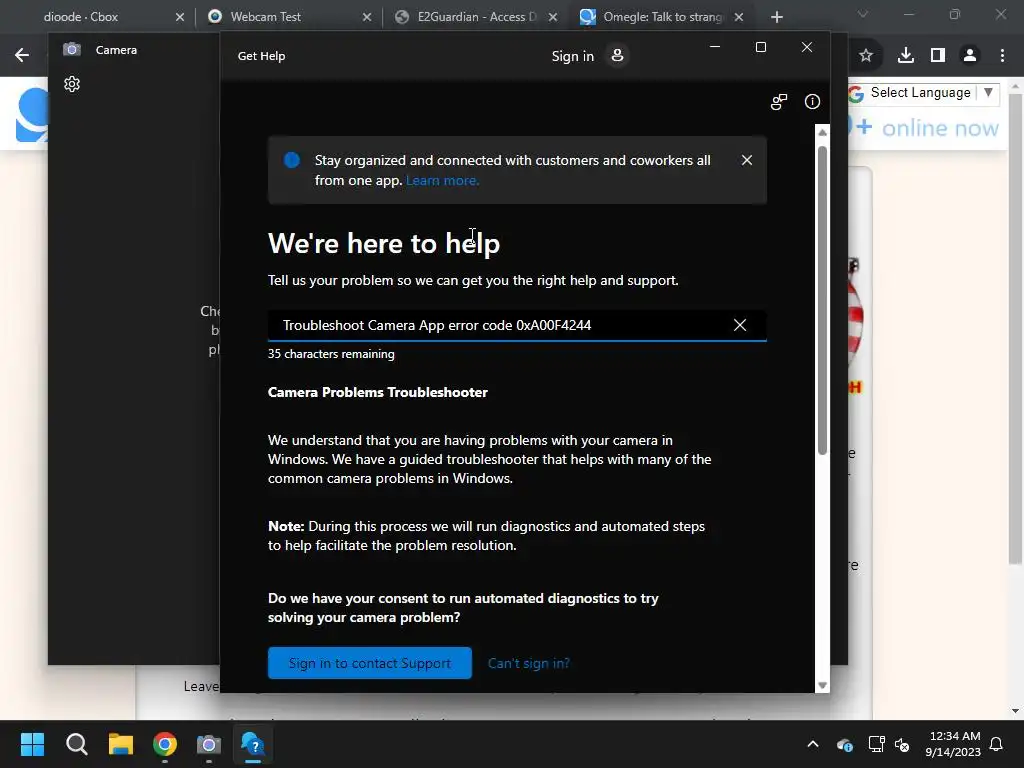Switch to E2Guardian Access Denied tab
This screenshot has width=1024, height=768.
477,17
